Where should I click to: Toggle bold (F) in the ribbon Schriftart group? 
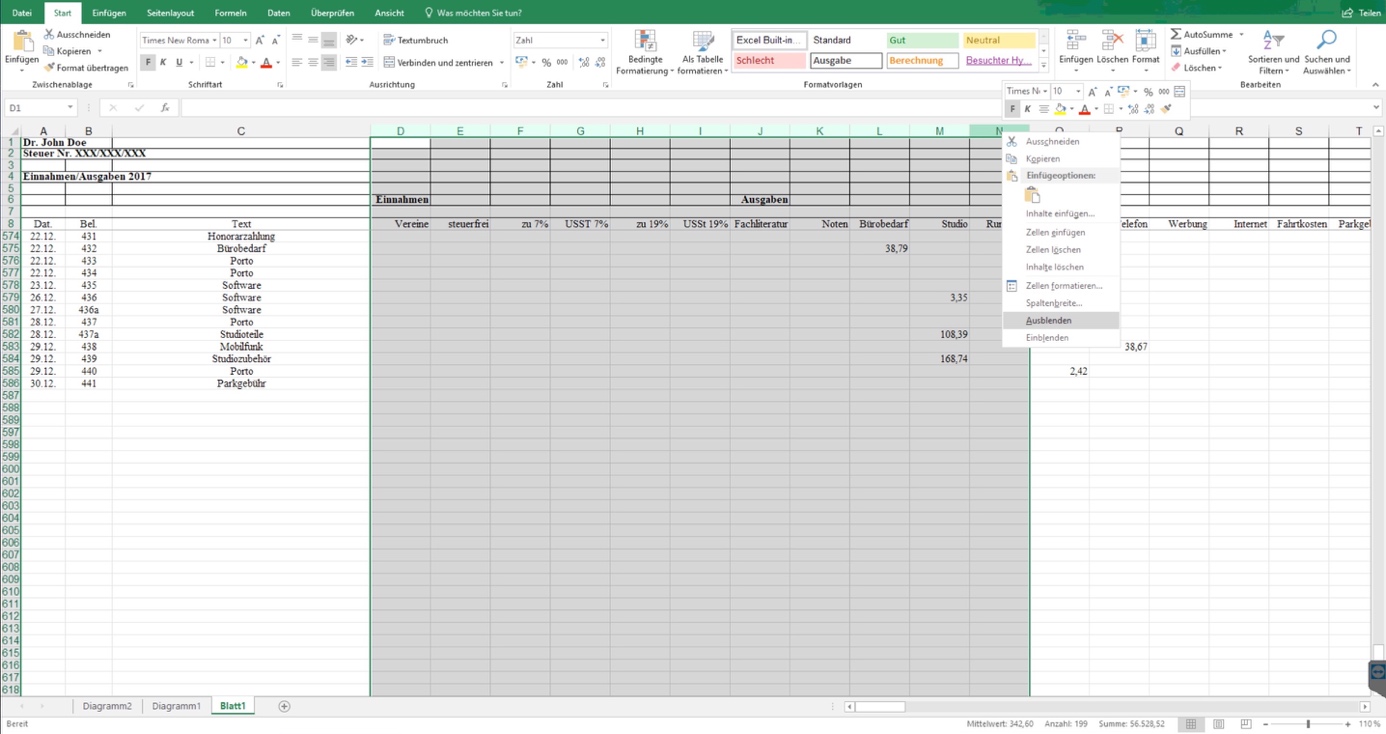(x=148, y=62)
